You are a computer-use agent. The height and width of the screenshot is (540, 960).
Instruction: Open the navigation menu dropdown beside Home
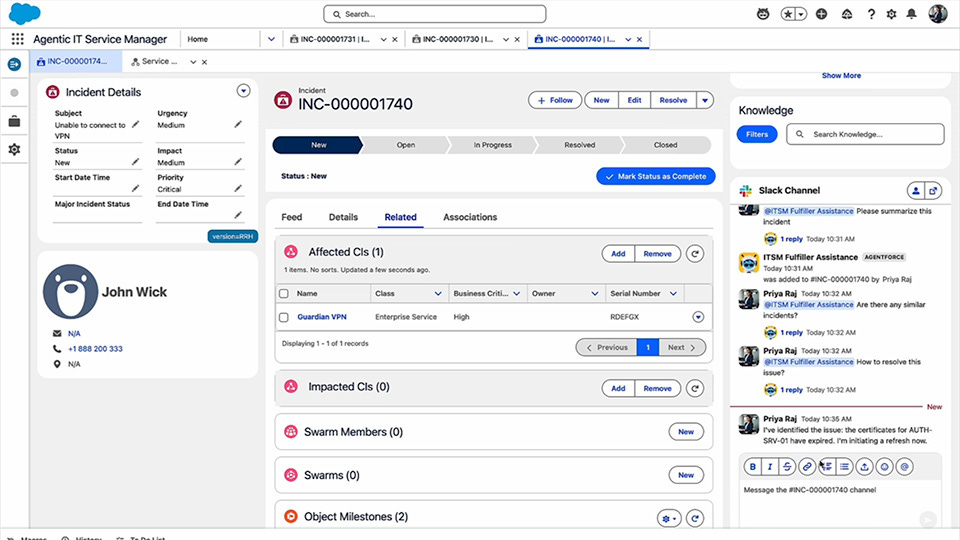[x=271, y=39]
